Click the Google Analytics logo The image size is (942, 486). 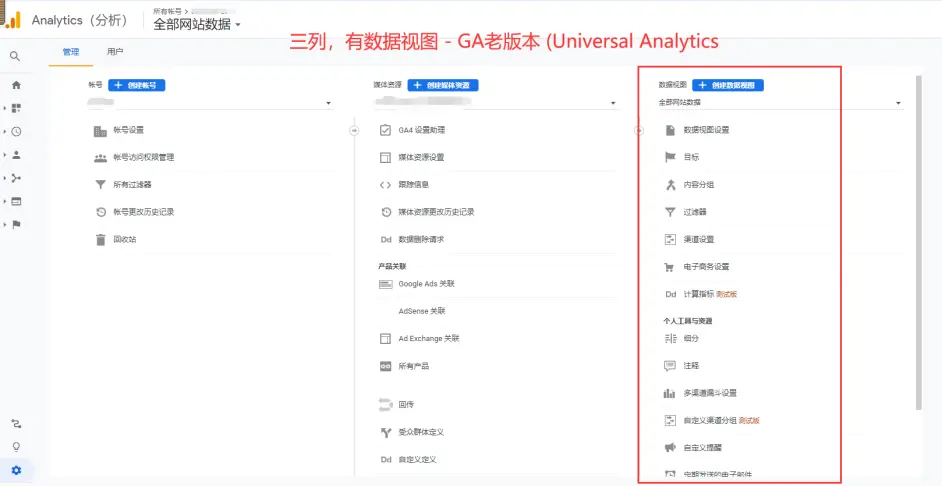pyautogui.click(x=11, y=19)
